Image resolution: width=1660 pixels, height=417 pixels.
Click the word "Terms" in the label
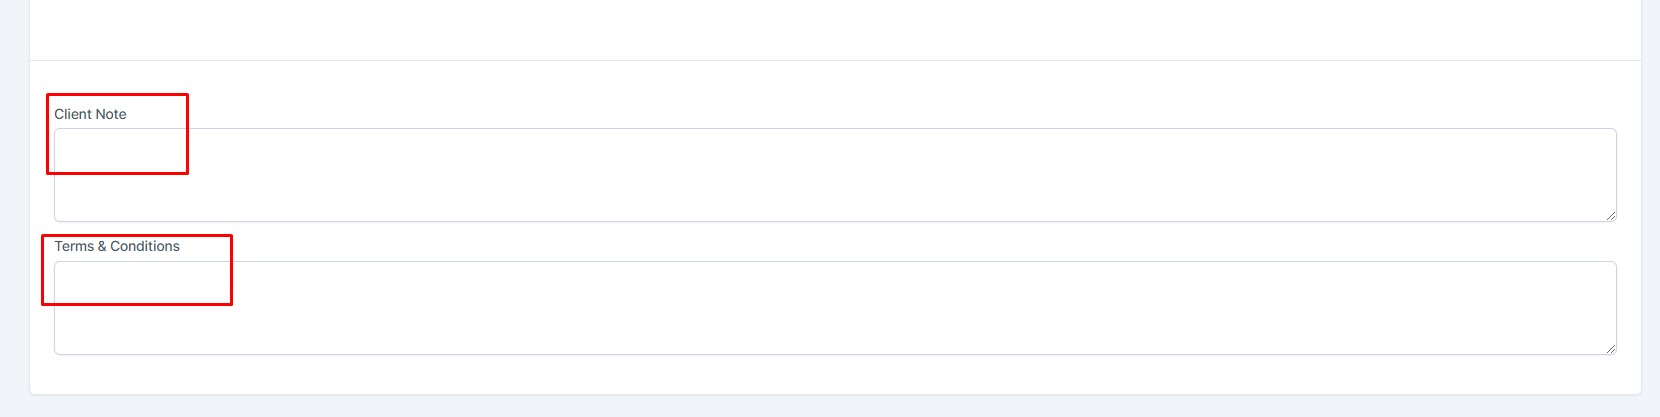coord(74,246)
